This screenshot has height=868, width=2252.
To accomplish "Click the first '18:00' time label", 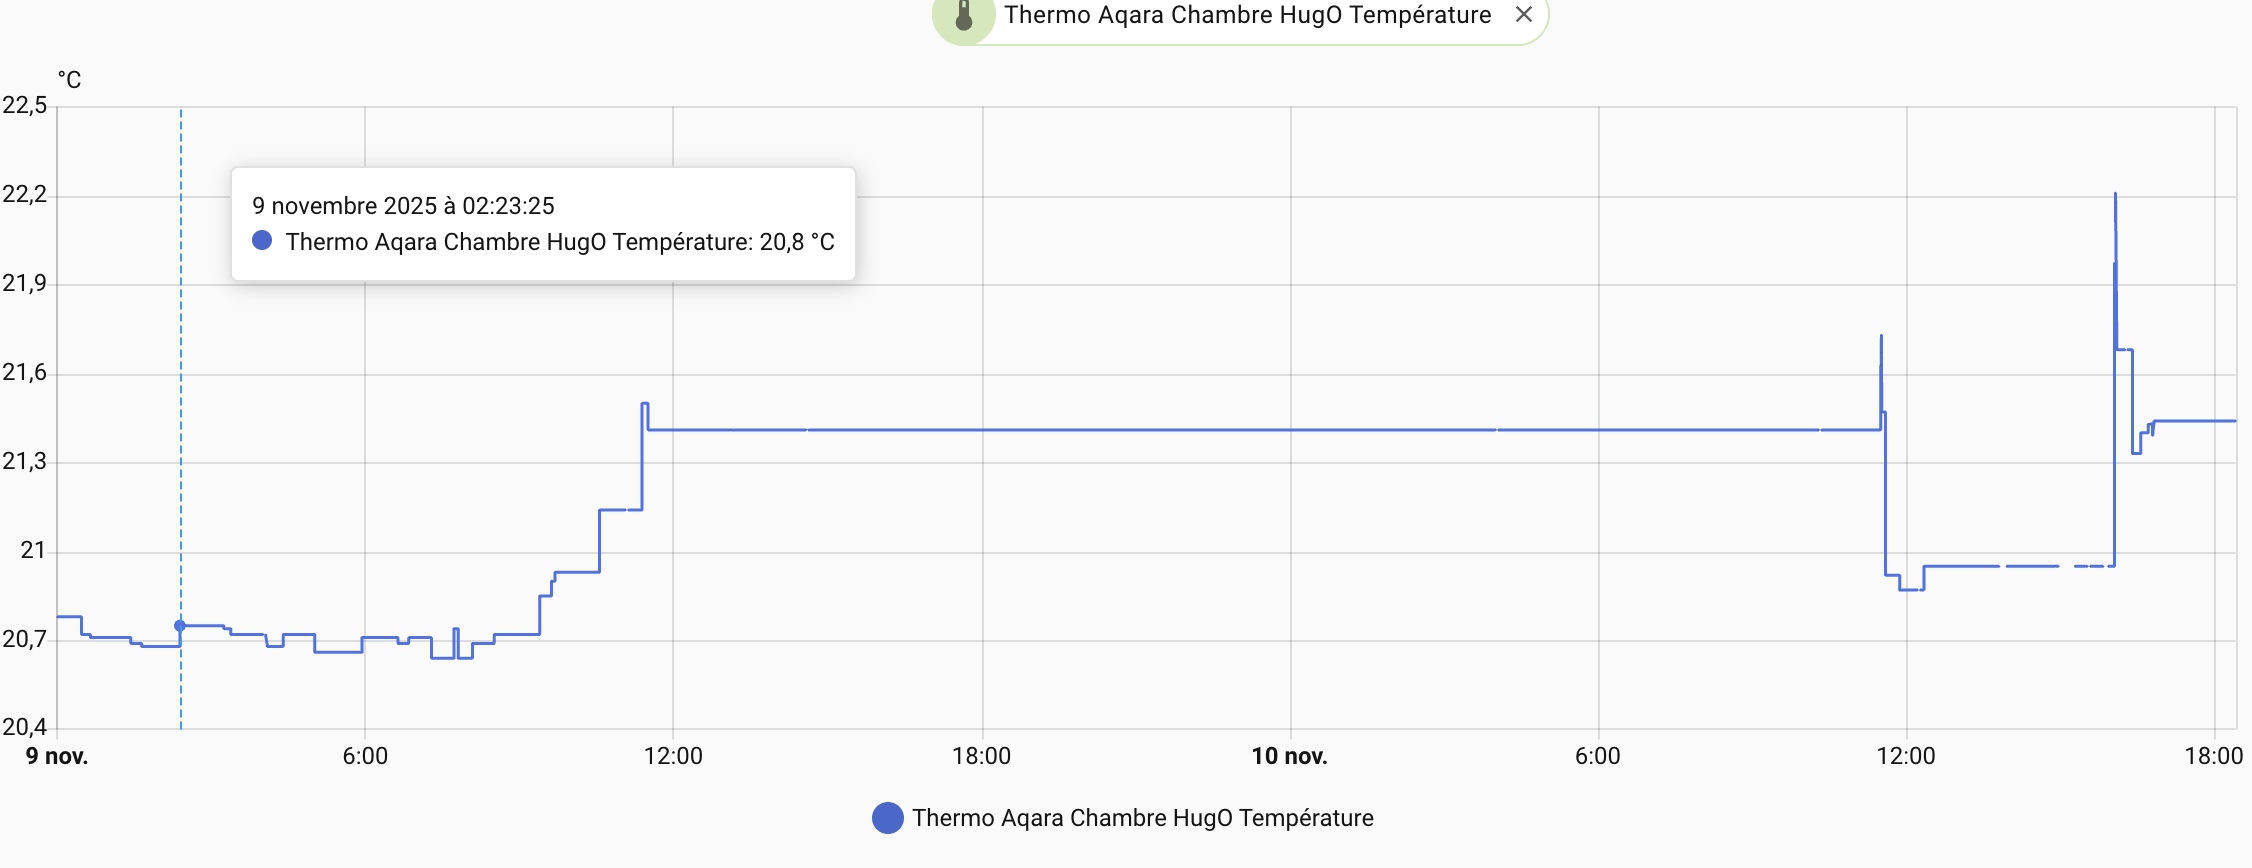I will [x=981, y=756].
